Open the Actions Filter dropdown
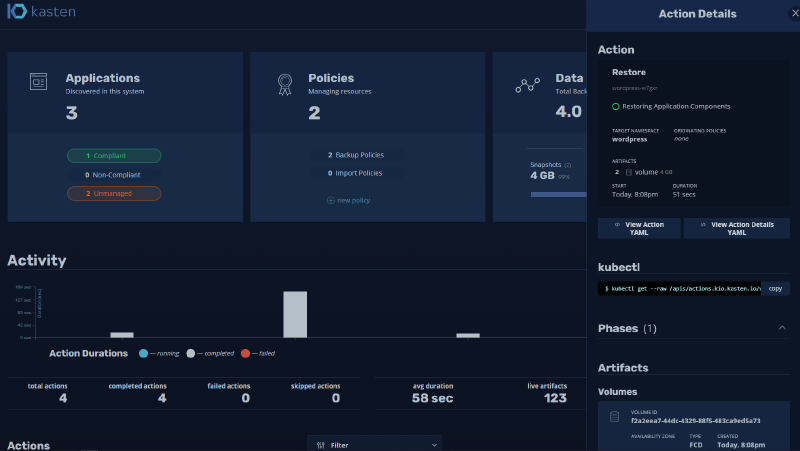The width and height of the screenshot is (800, 451). click(x=374, y=445)
